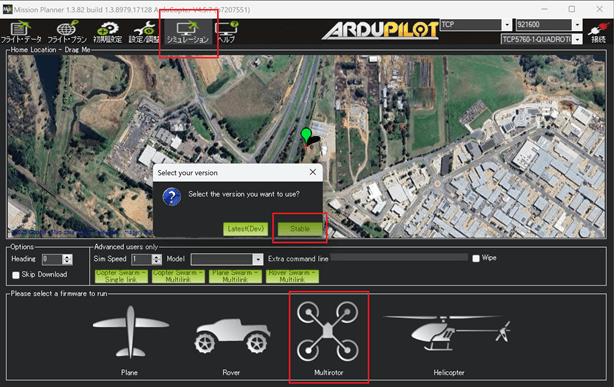Click the Stable version button
Screen dimensions: 614x387
click(x=300, y=229)
